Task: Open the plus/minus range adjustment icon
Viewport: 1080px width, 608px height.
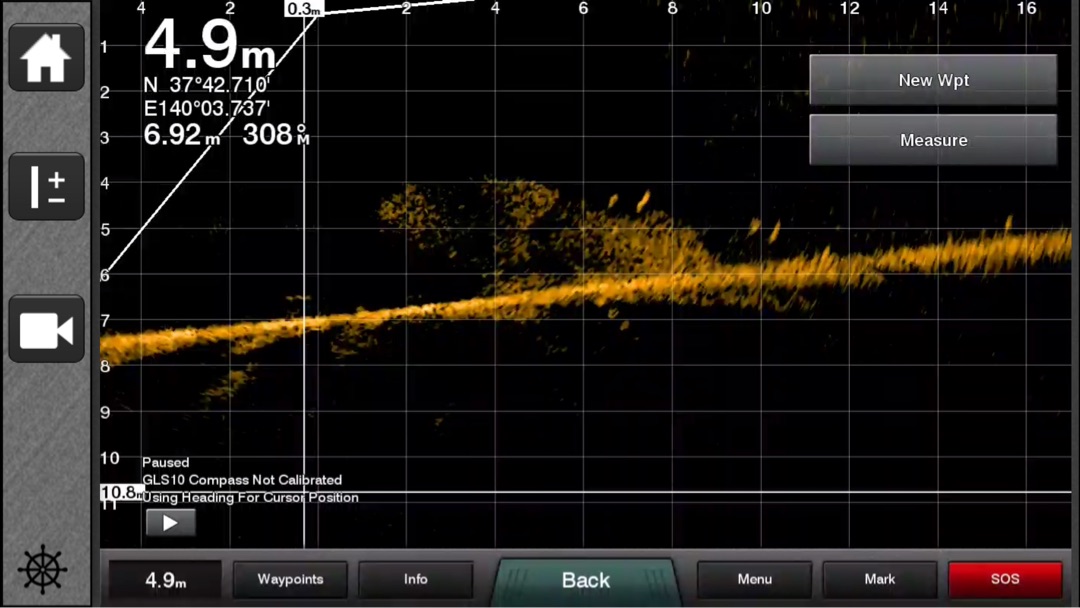Action: 46,187
